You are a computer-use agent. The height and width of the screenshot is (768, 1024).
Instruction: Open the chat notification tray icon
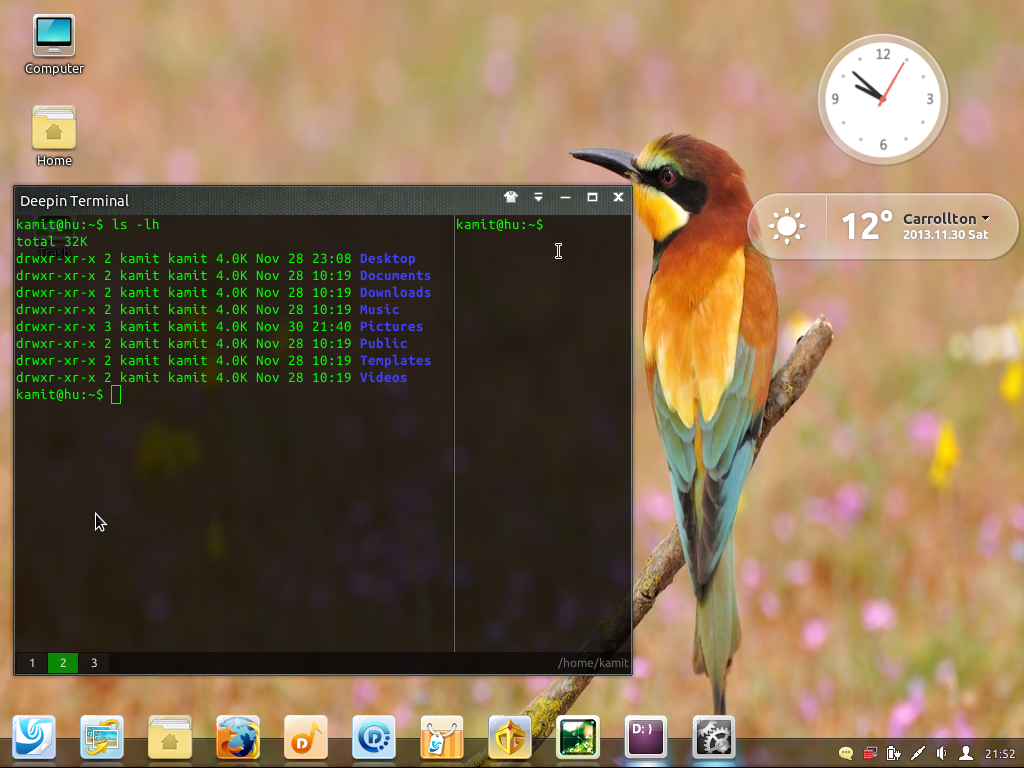click(846, 753)
